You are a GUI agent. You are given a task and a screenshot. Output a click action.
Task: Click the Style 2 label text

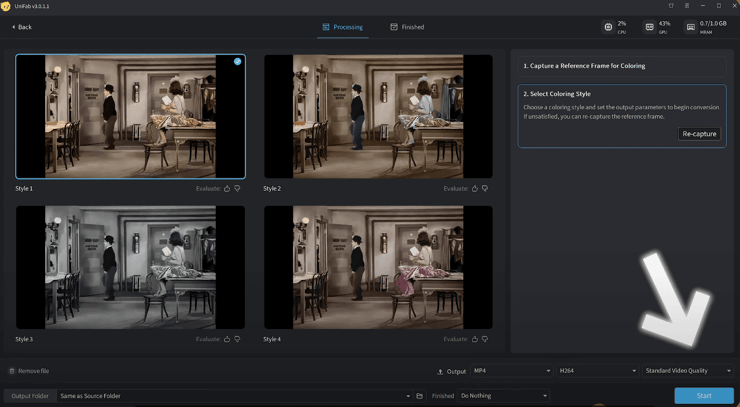[272, 188]
